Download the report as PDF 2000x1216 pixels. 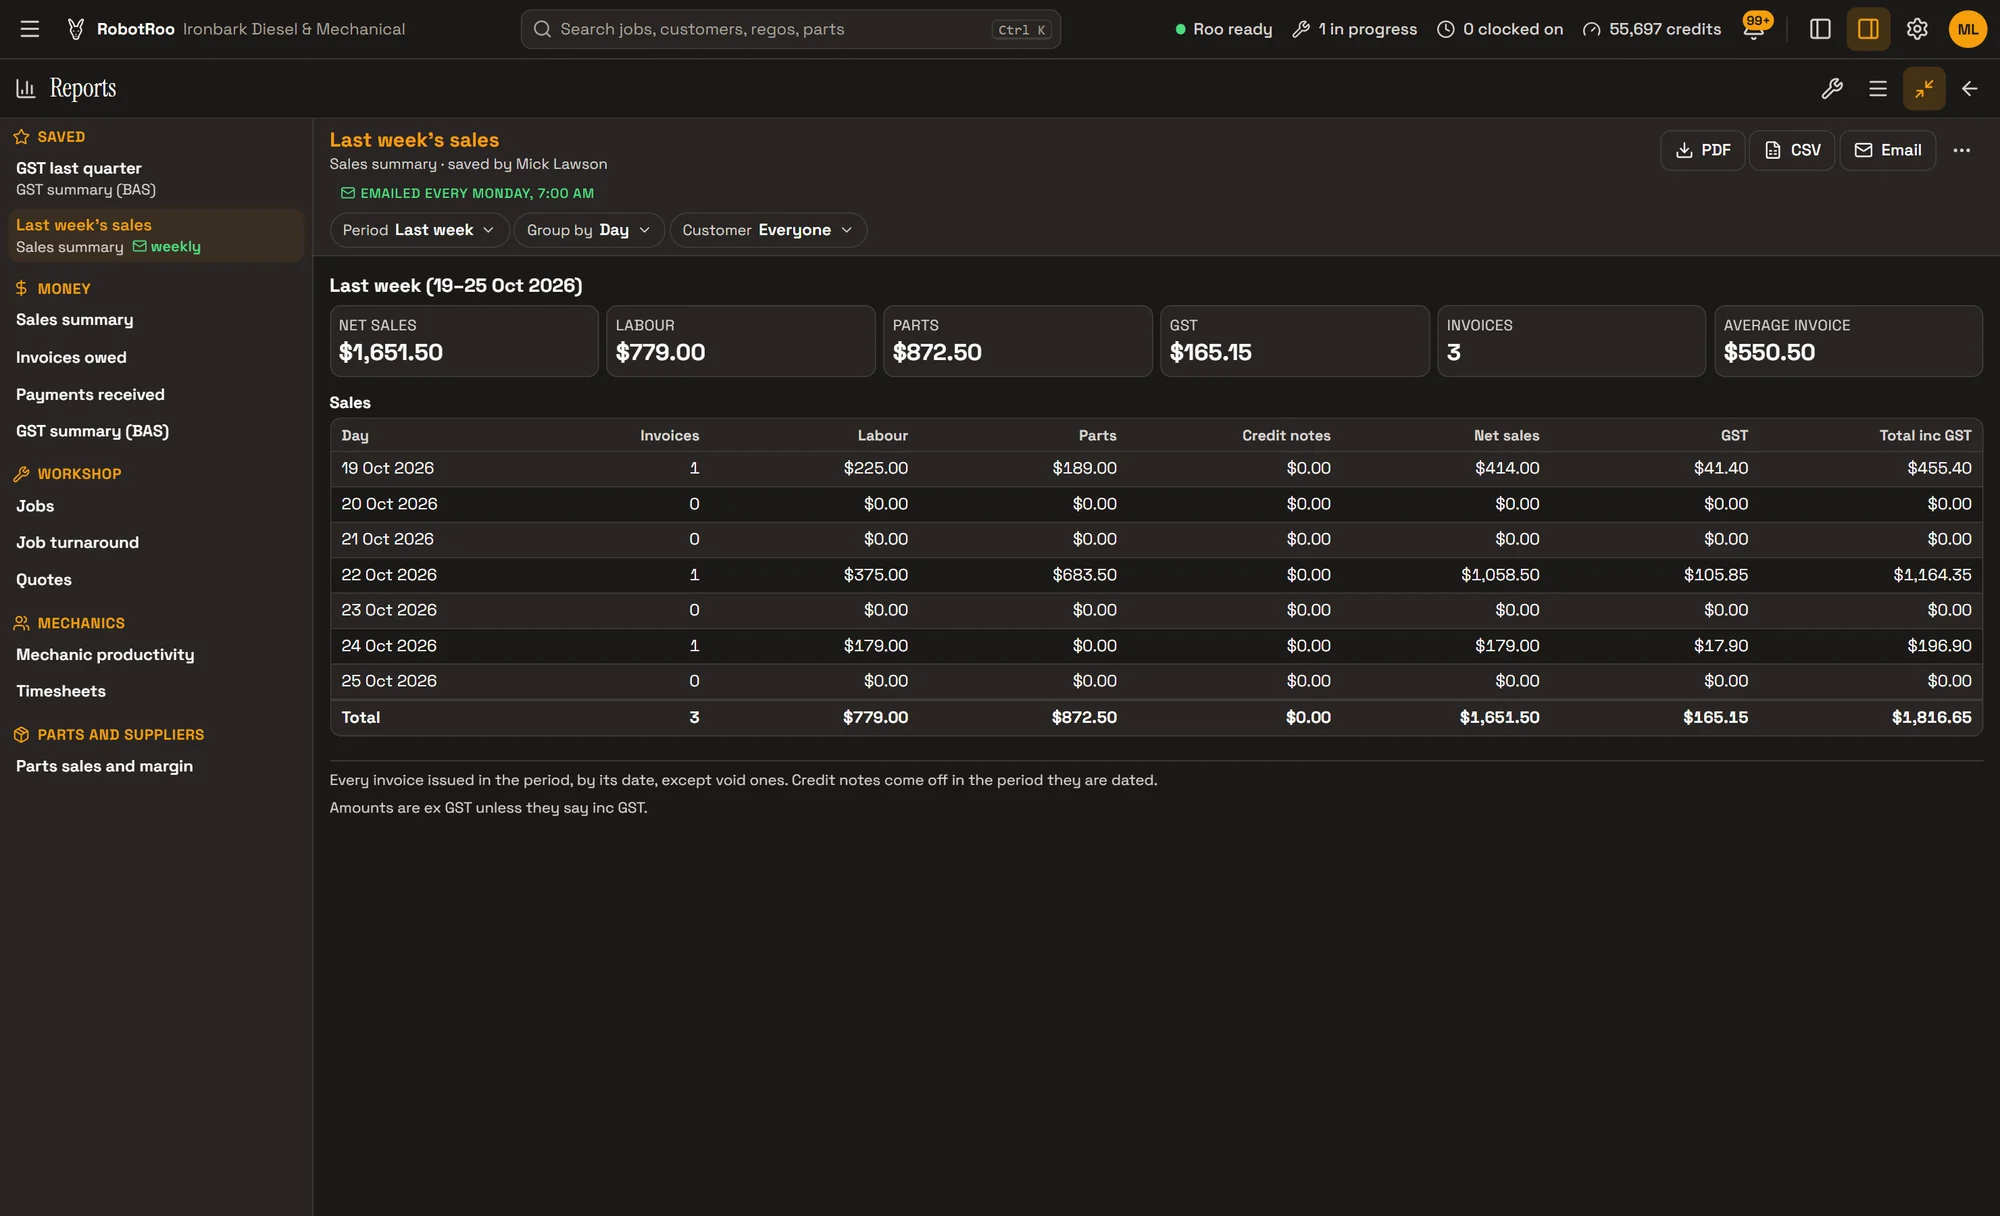pyautogui.click(x=1703, y=150)
